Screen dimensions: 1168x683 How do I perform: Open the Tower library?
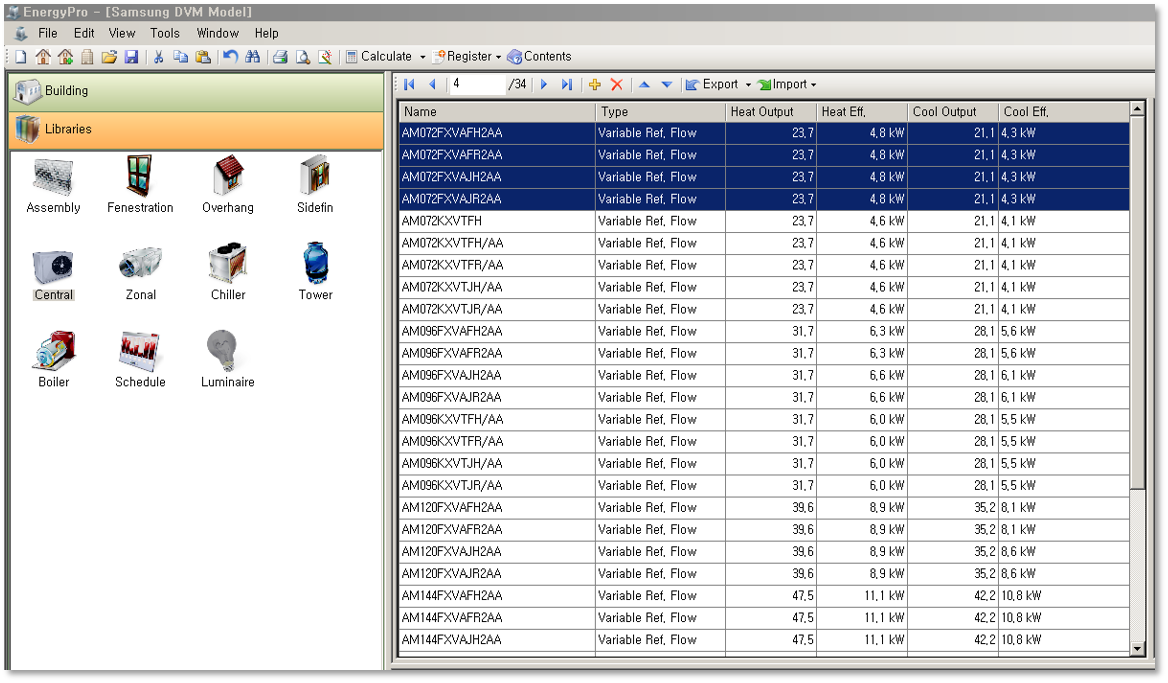click(316, 273)
